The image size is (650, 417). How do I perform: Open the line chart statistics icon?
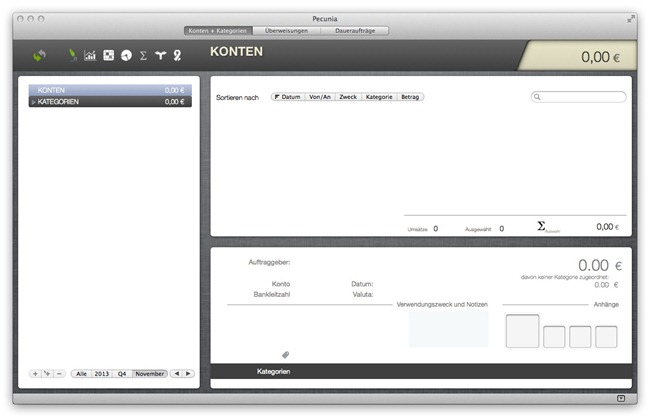tap(90, 56)
